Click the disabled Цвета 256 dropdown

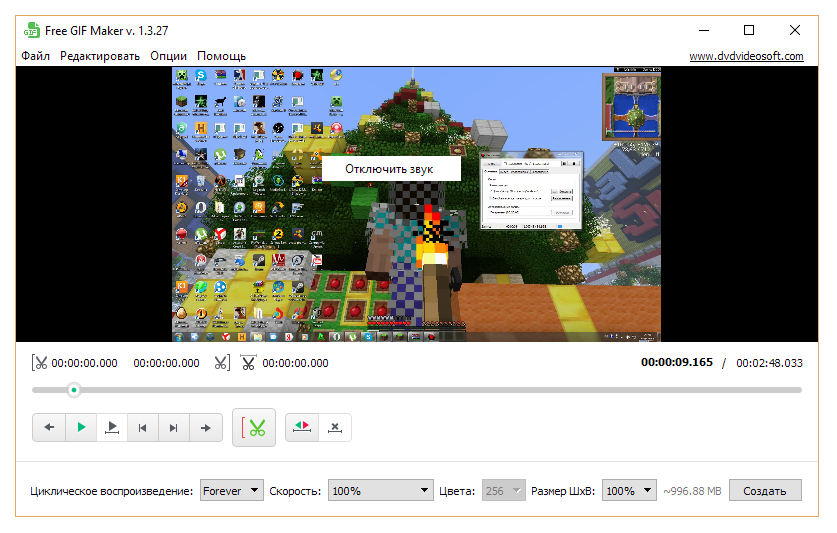[x=503, y=490]
